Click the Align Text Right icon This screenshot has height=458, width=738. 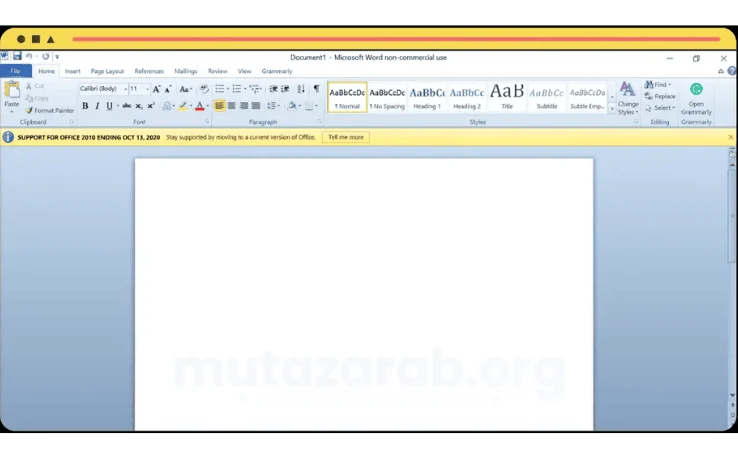tap(244, 106)
